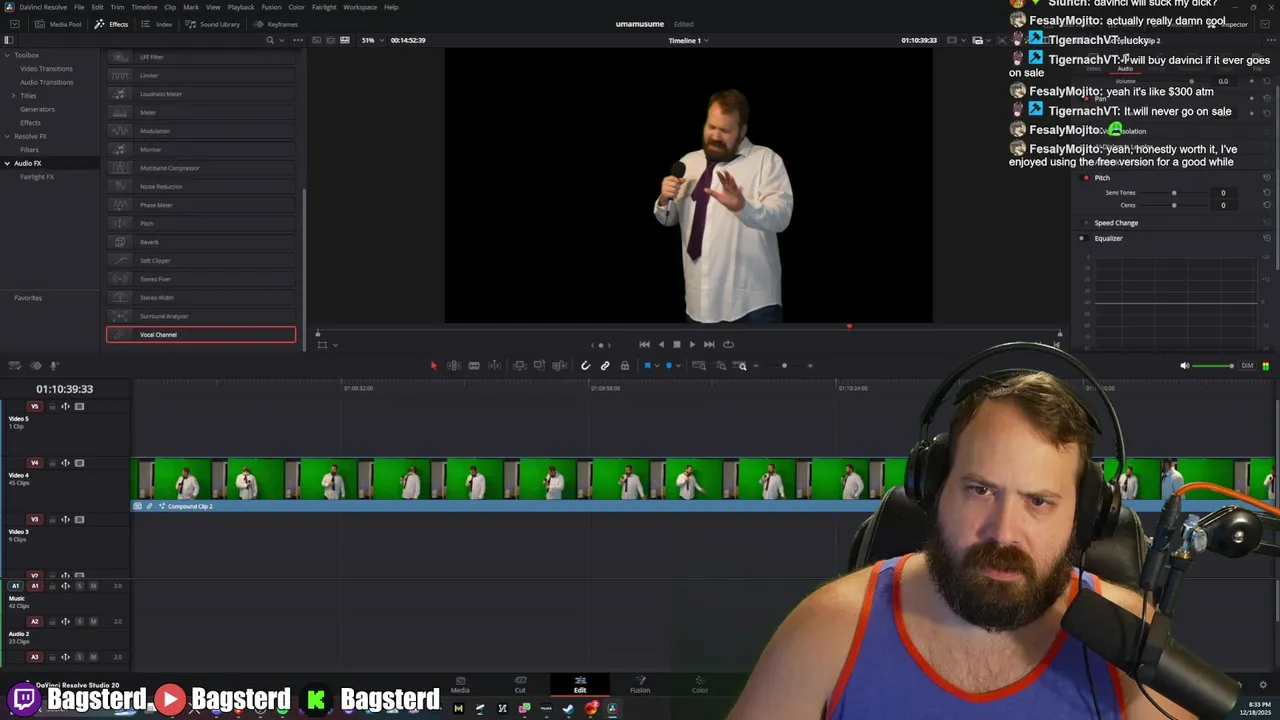Viewport: 1280px width, 720px height.
Task: Click play reverse button in viewer transport
Action: coord(660,344)
